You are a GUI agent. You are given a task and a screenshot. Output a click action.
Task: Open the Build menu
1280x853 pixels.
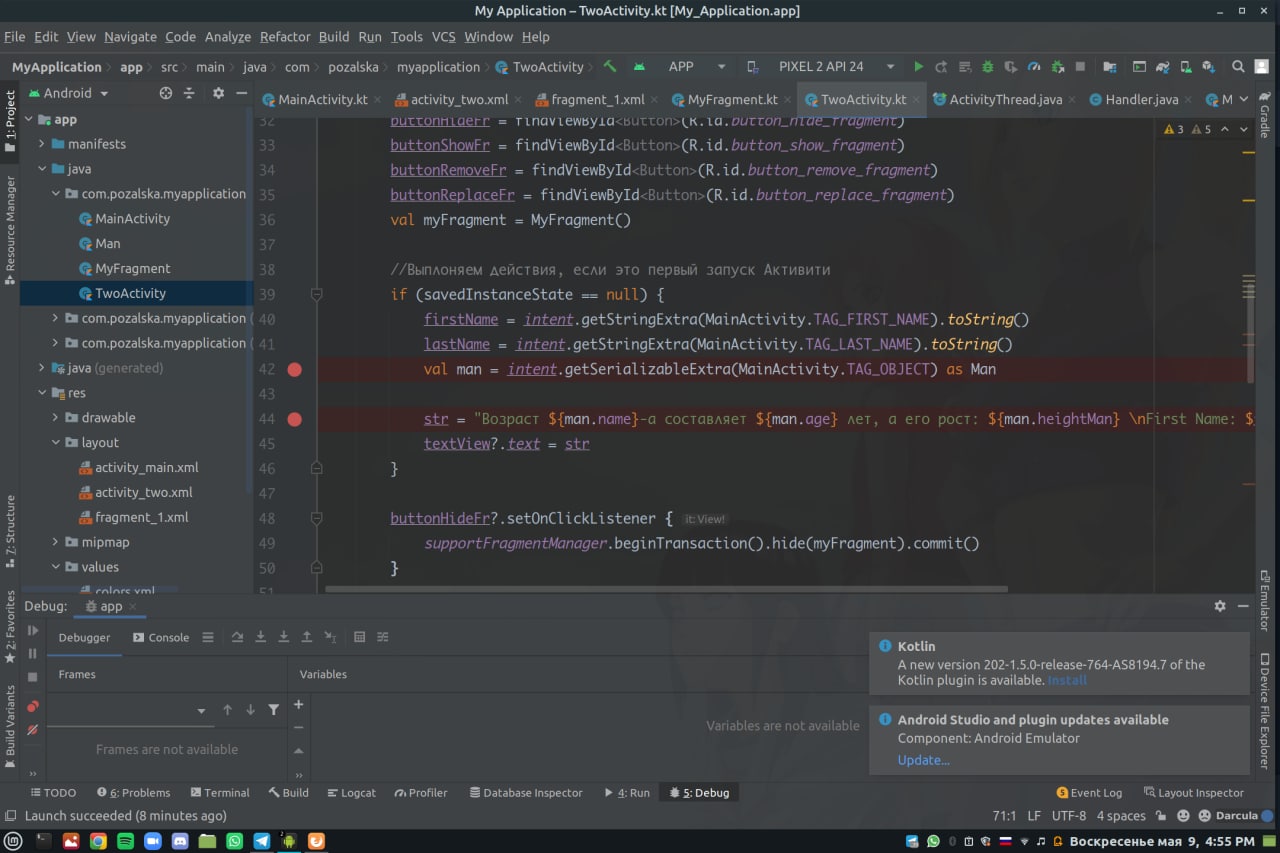(x=334, y=37)
